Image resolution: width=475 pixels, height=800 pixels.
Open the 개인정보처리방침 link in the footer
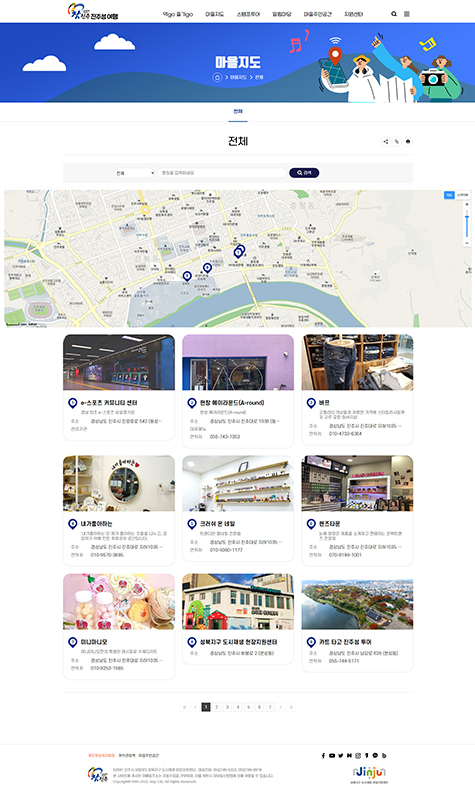click(102, 756)
